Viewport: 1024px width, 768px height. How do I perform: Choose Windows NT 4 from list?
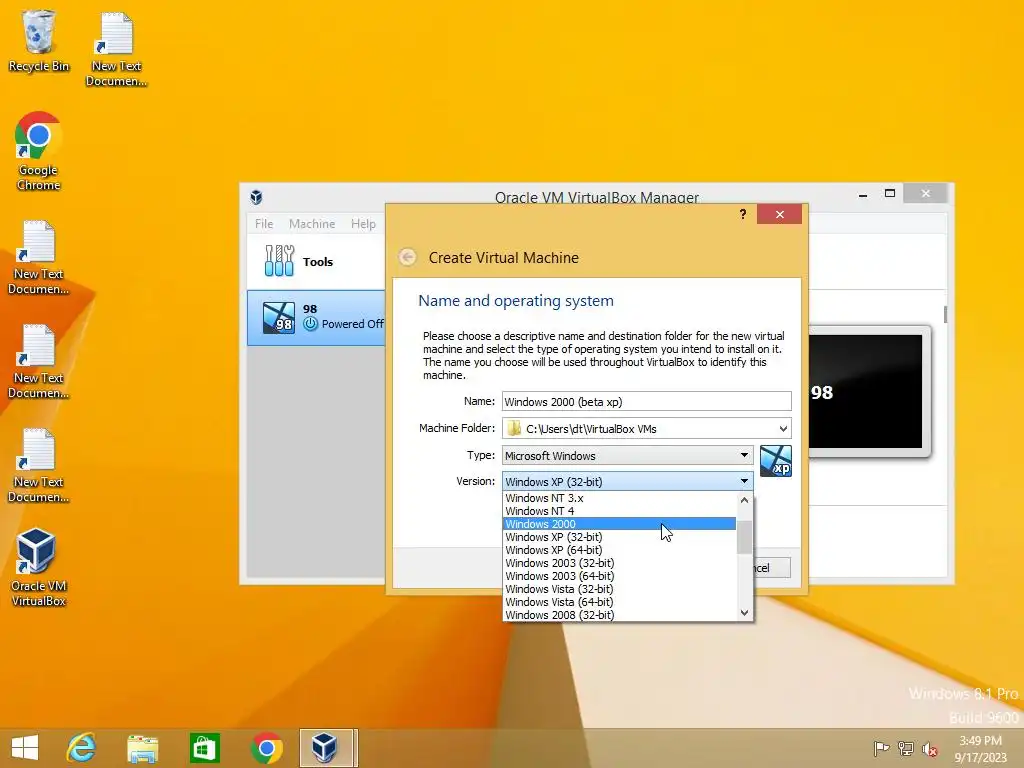click(x=619, y=511)
